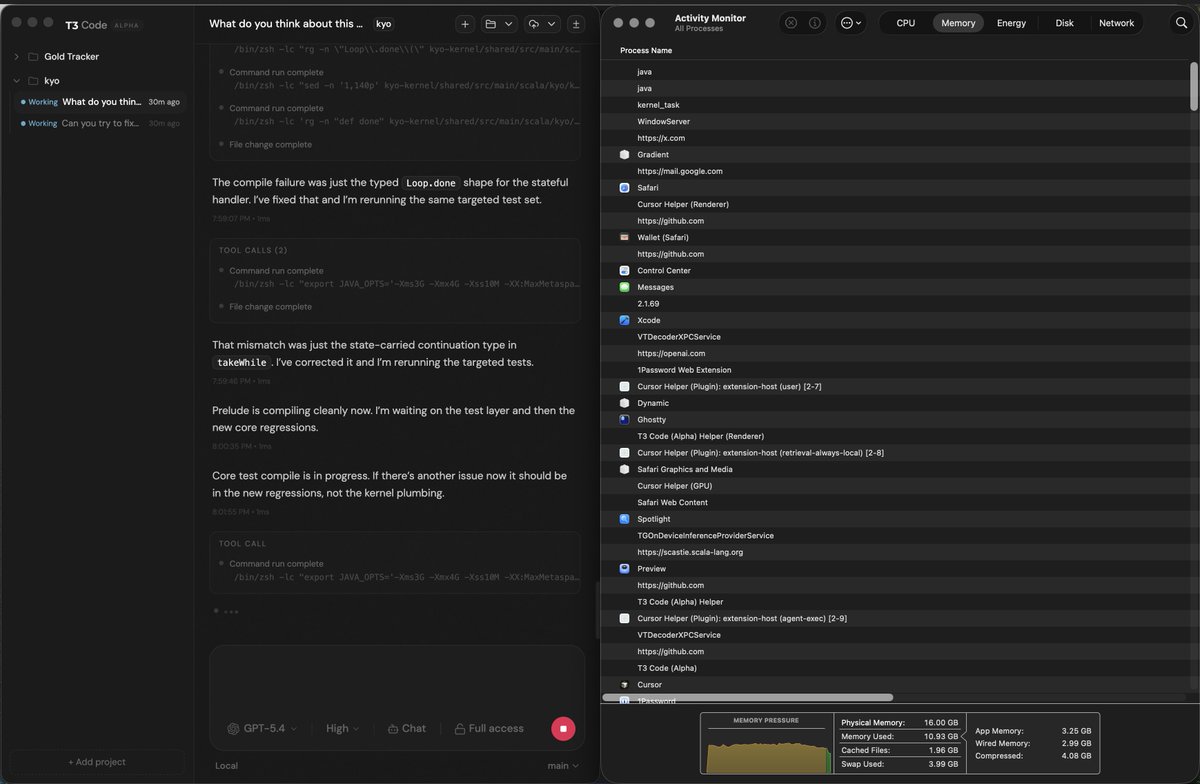1200x784 pixels.
Task: Click the Add project button
Action: tap(97, 762)
